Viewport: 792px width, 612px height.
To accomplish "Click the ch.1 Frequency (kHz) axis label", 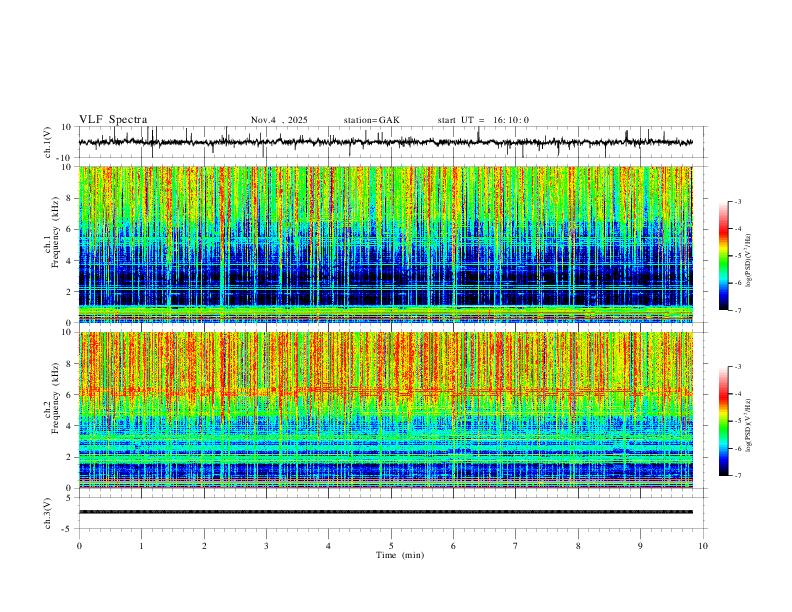I will (52, 232).
